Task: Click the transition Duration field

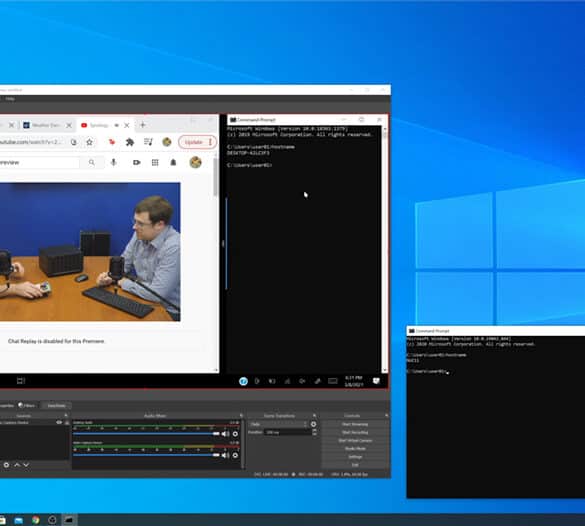Action: point(288,432)
